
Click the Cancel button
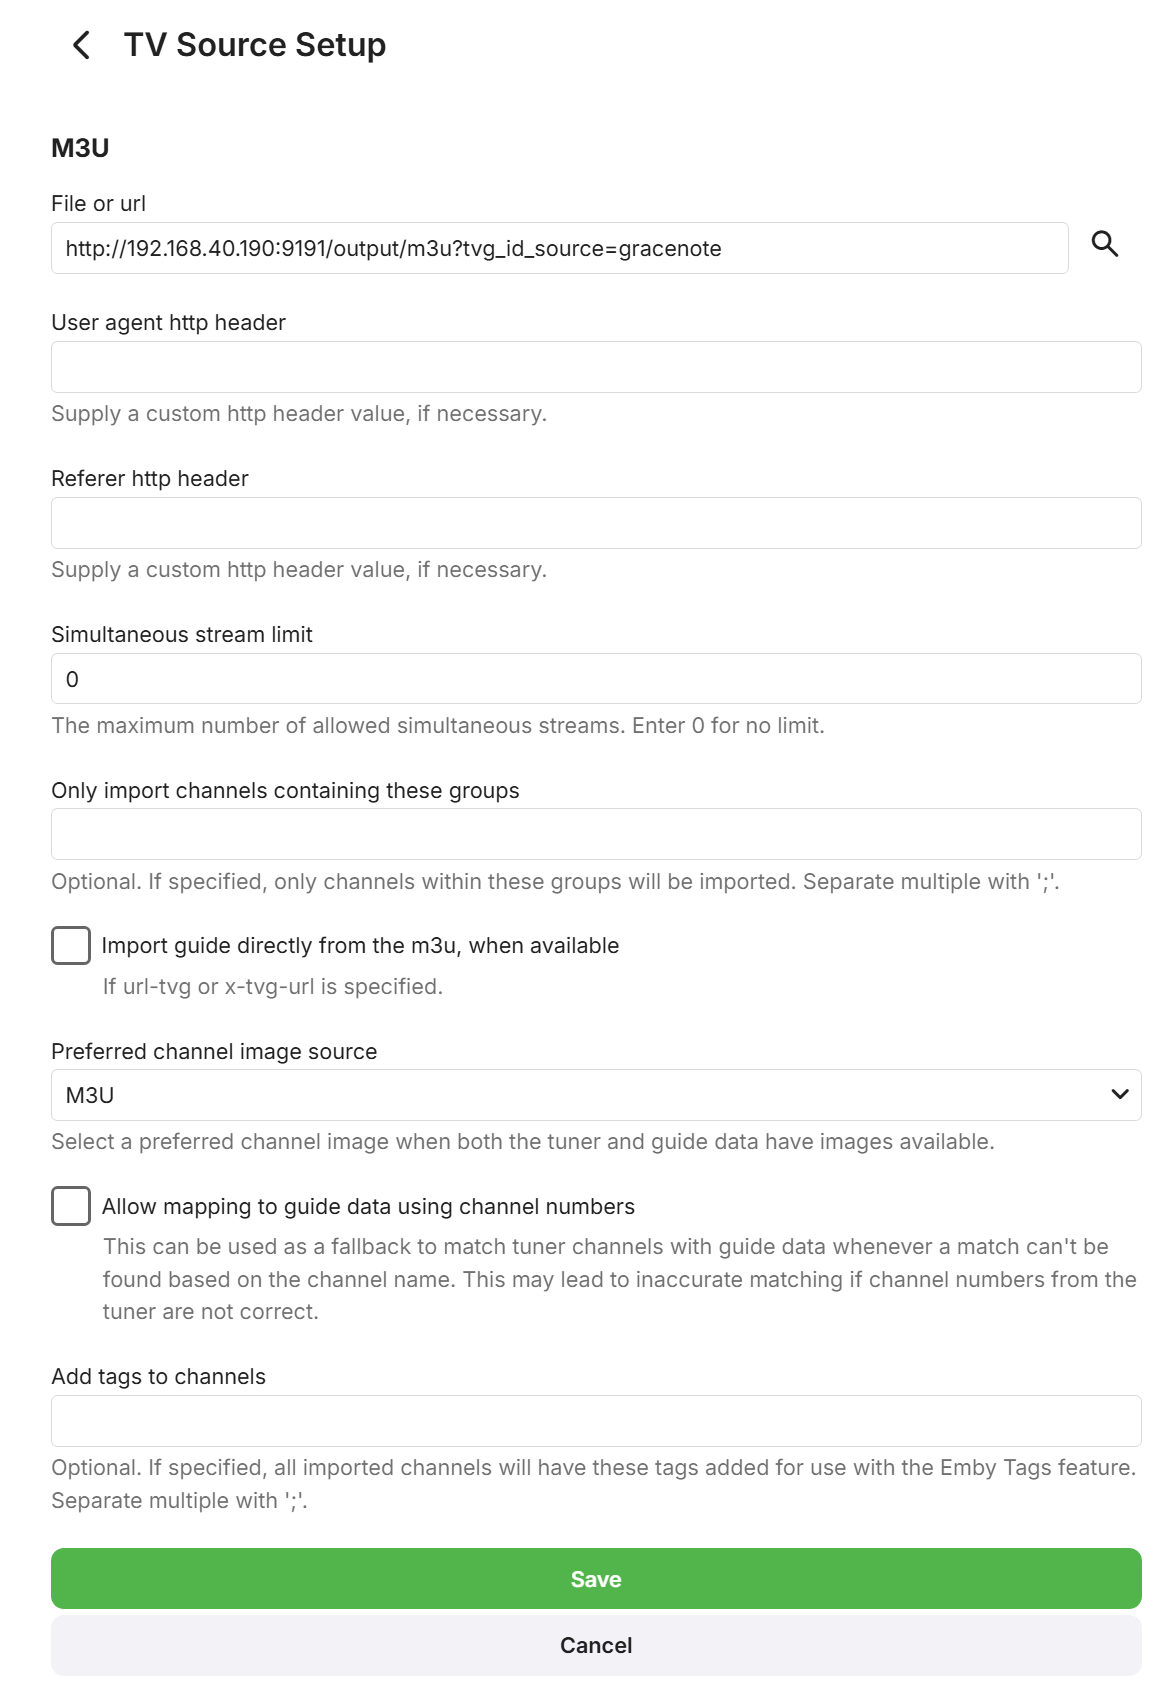[x=596, y=1646]
